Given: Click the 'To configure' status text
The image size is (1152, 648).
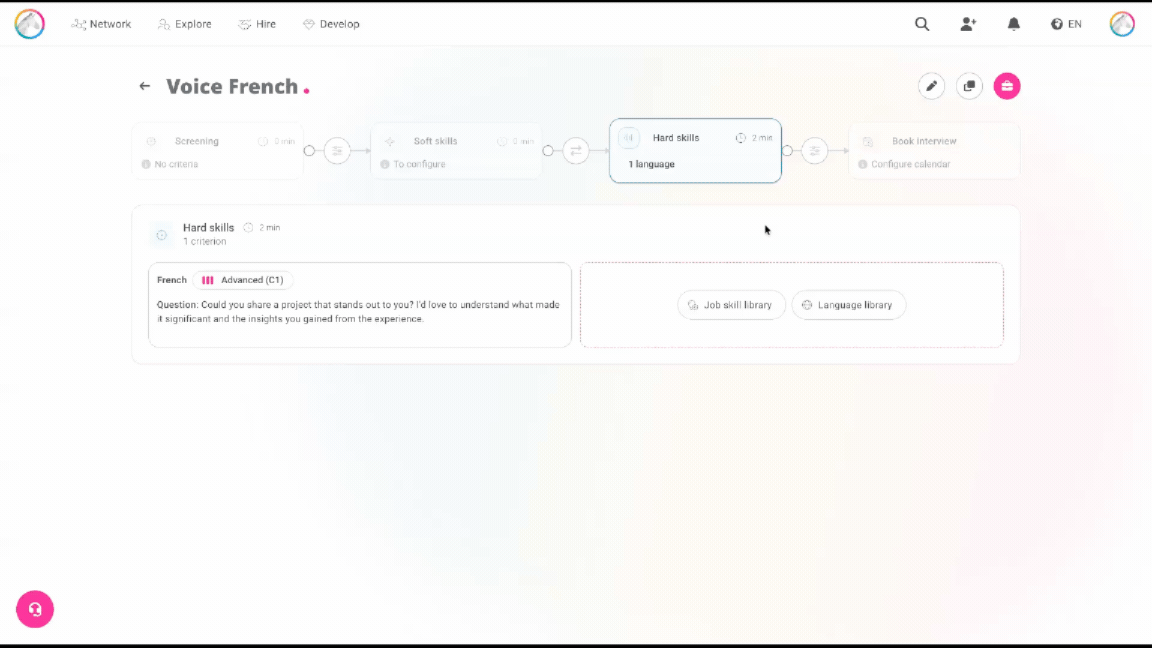Looking at the screenshot, I should (x=420, y=164).
